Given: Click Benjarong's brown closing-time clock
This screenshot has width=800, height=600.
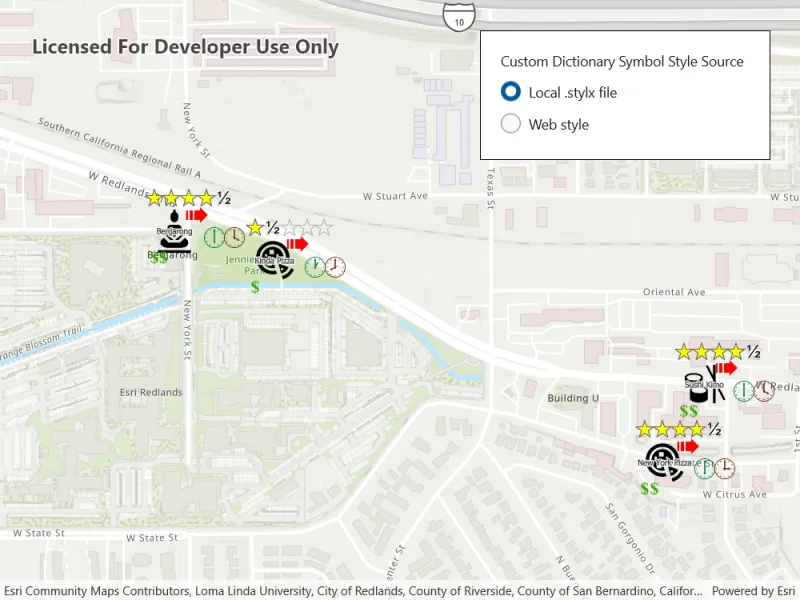Looking at the screenshot, I should 235,237.
